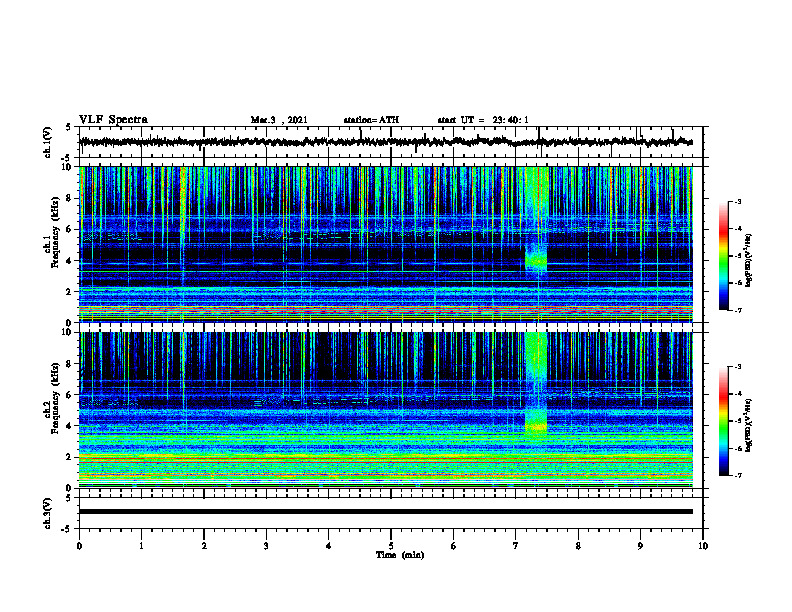Click the ch.2 colorbar title log(PSD)
792x612 pixels.
748,424
